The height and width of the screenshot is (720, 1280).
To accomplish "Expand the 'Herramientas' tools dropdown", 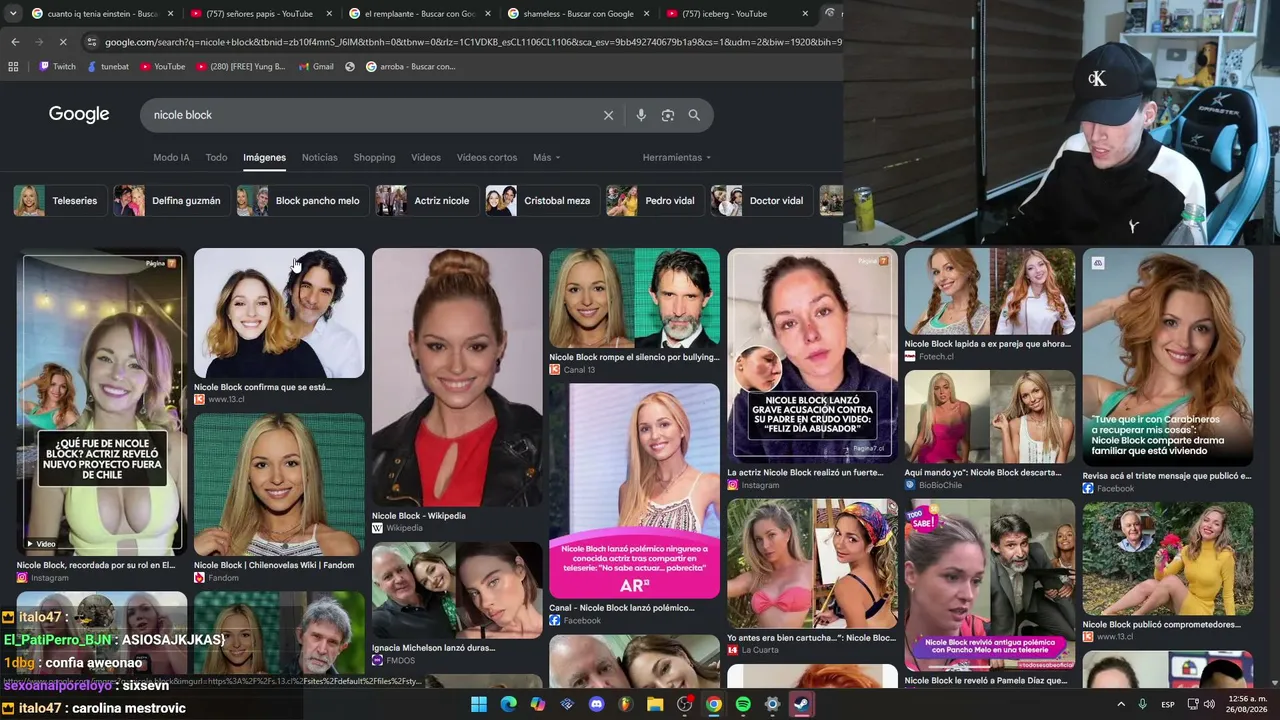I will [x=677, y=157].
